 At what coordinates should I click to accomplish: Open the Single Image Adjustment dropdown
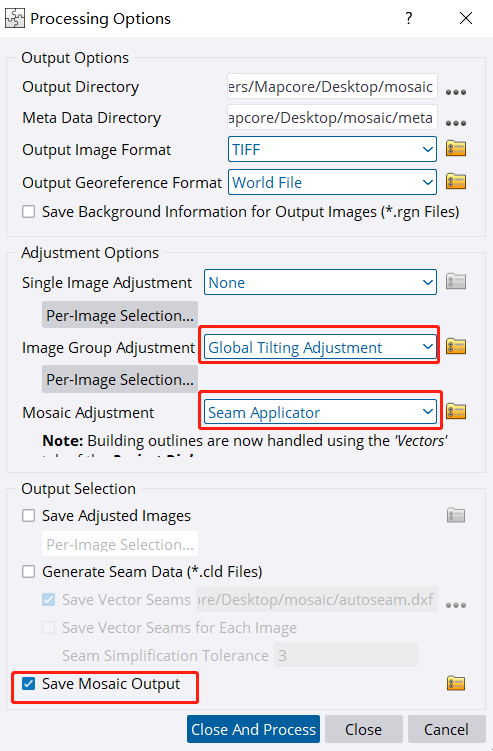[x=320, y=283]
